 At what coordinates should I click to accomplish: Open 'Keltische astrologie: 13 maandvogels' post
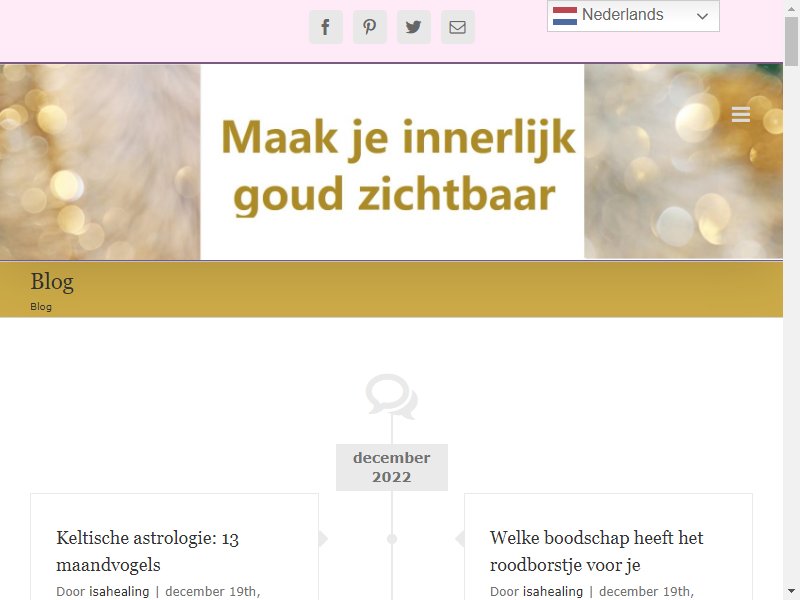click(147, 551)
